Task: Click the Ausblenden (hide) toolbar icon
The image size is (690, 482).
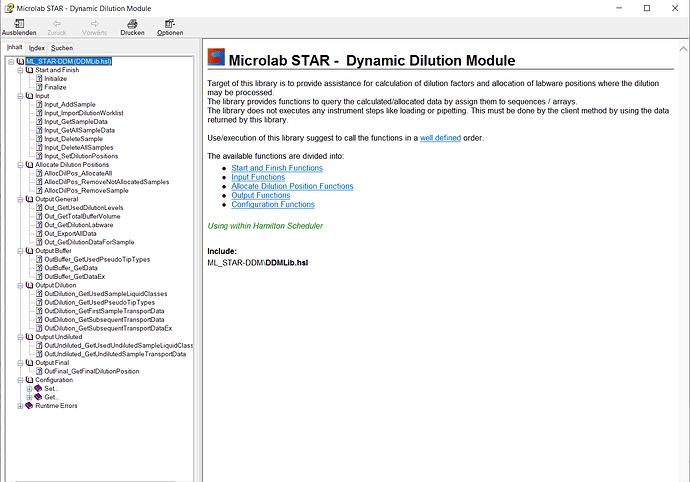Action: [x=19, y=23]
